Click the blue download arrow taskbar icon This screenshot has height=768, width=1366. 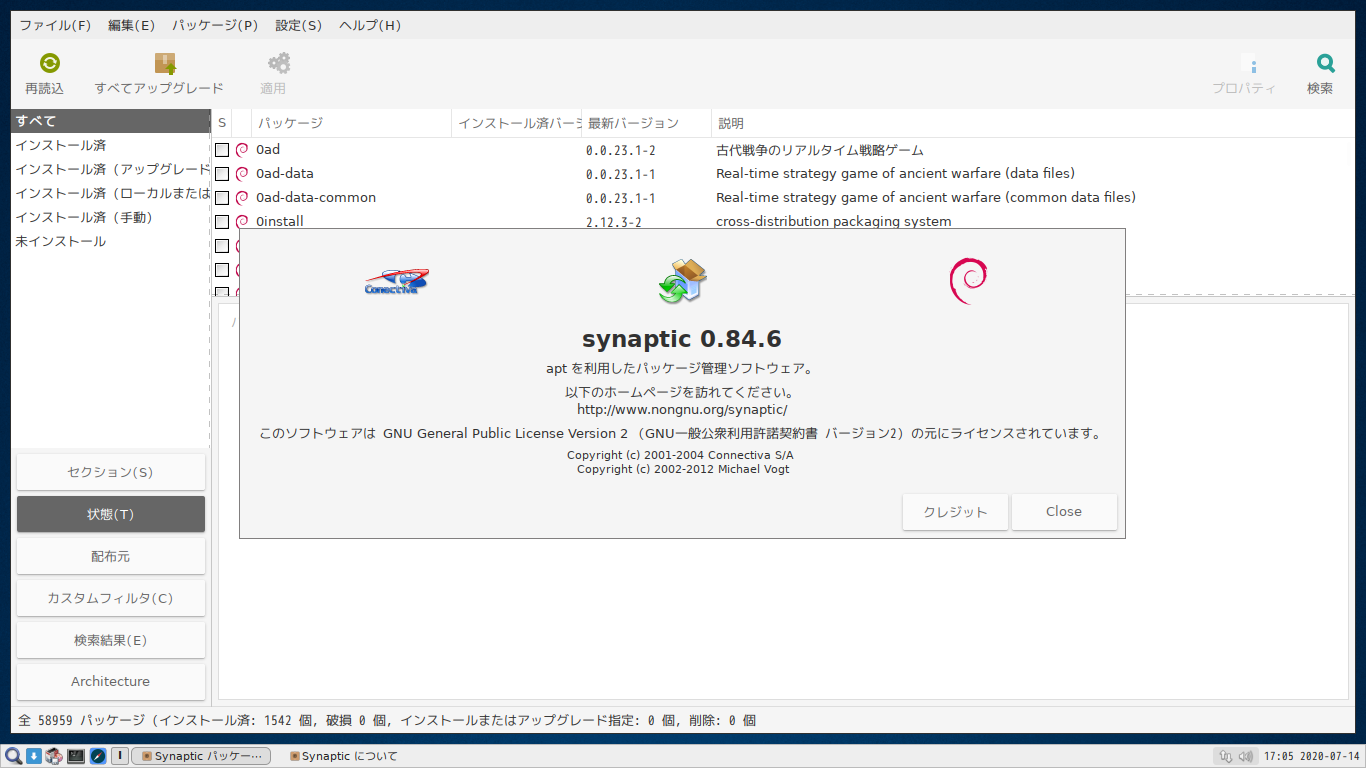coord(33,756)
